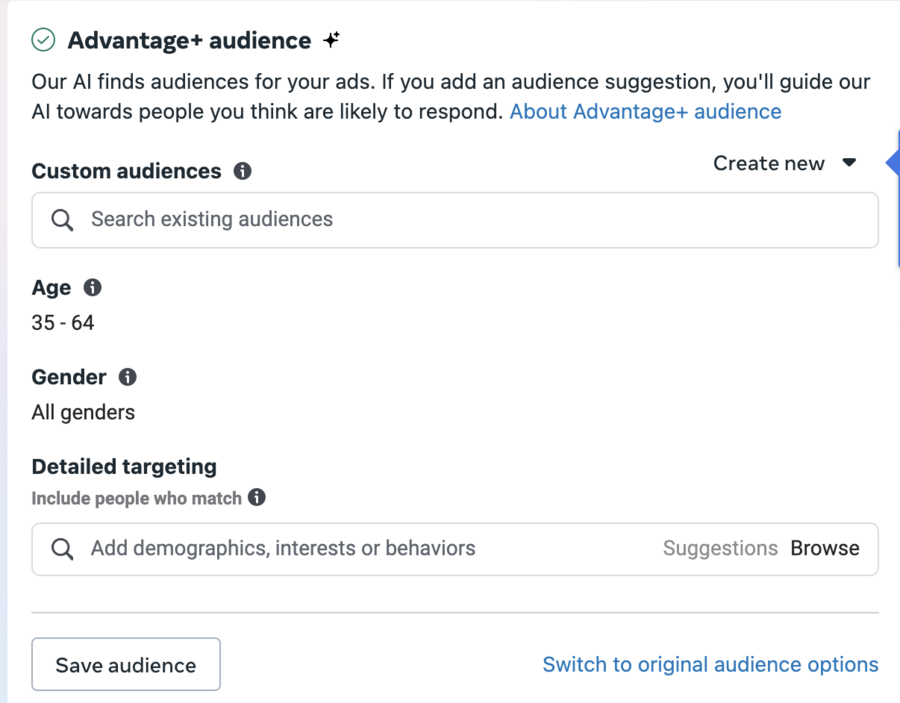
Task: Click magnifier icon in detailed targeting field
Action: [x=62, y=549]
